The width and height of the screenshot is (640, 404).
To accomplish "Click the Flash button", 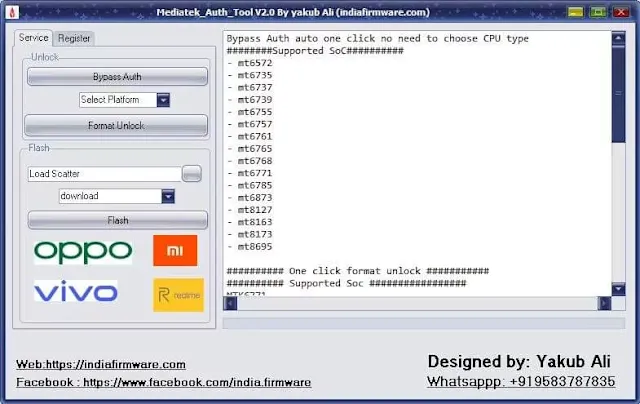I will (x=118, y=220).
